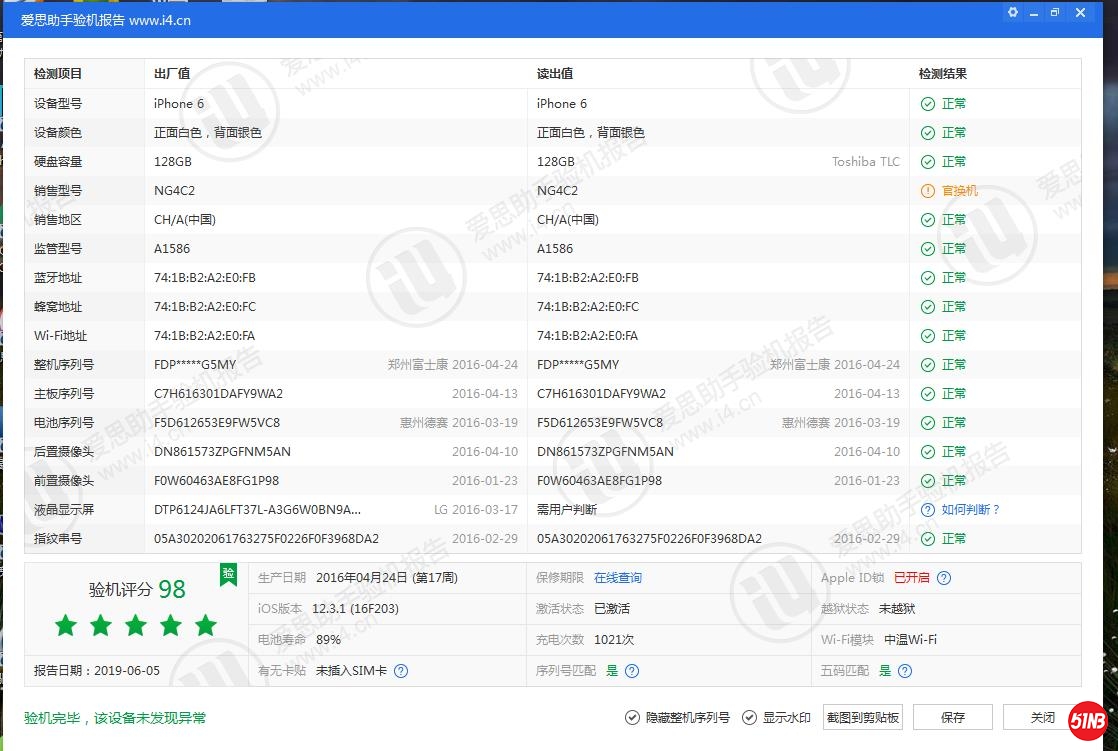This screenshot has width=1118, height=751.
Task: Click the green check icon in 设备型号 row
Action: (928, 104)
